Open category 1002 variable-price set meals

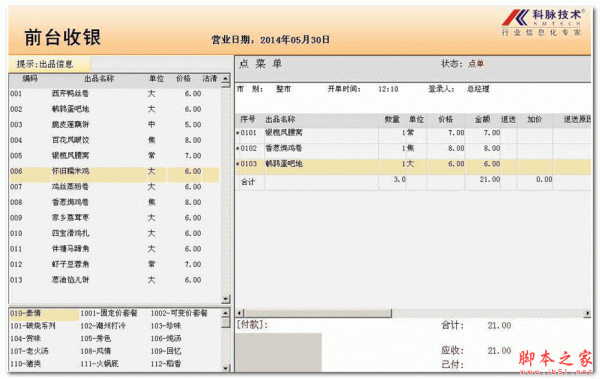pyautogui.click(x=179, y=314)
